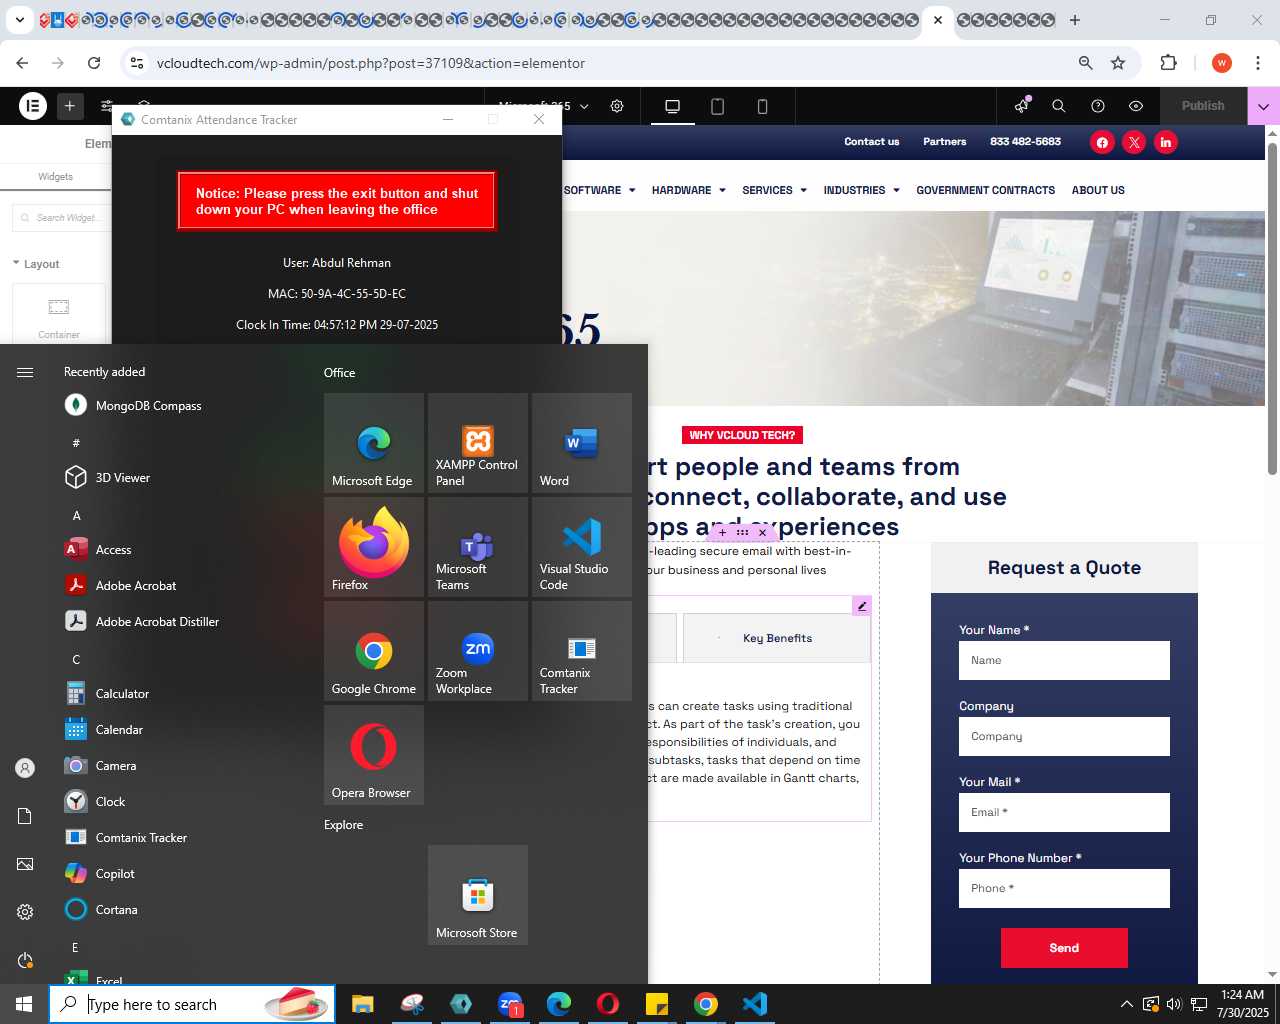Show hidden system tray icons
The height and width of the screenshot is (1024, 1280).
1126,1004
